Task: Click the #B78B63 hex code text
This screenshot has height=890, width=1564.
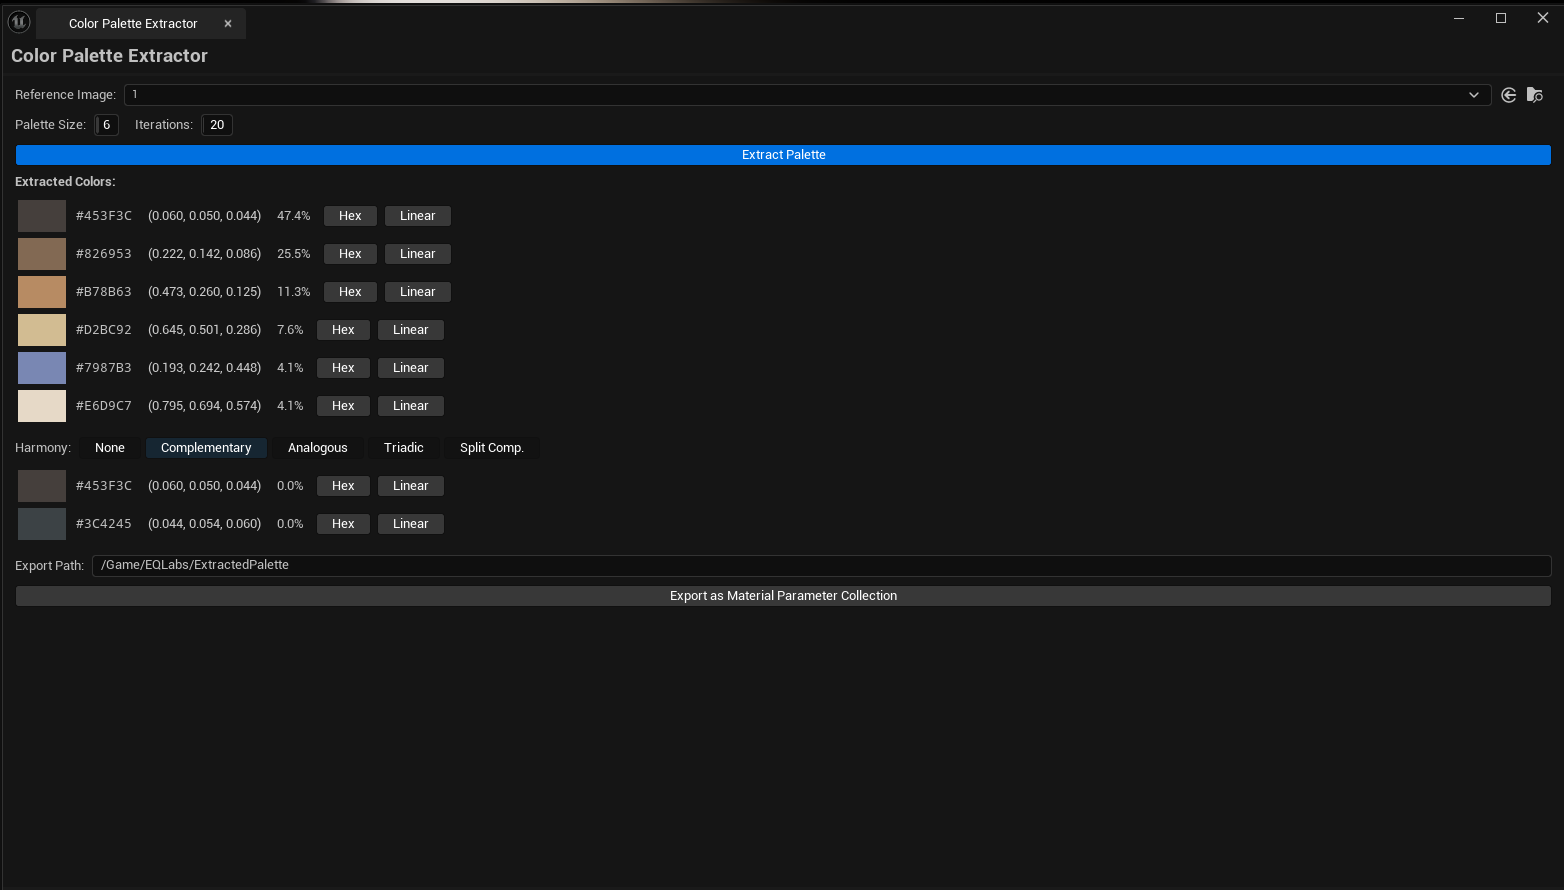Action: tap(104, 292)
